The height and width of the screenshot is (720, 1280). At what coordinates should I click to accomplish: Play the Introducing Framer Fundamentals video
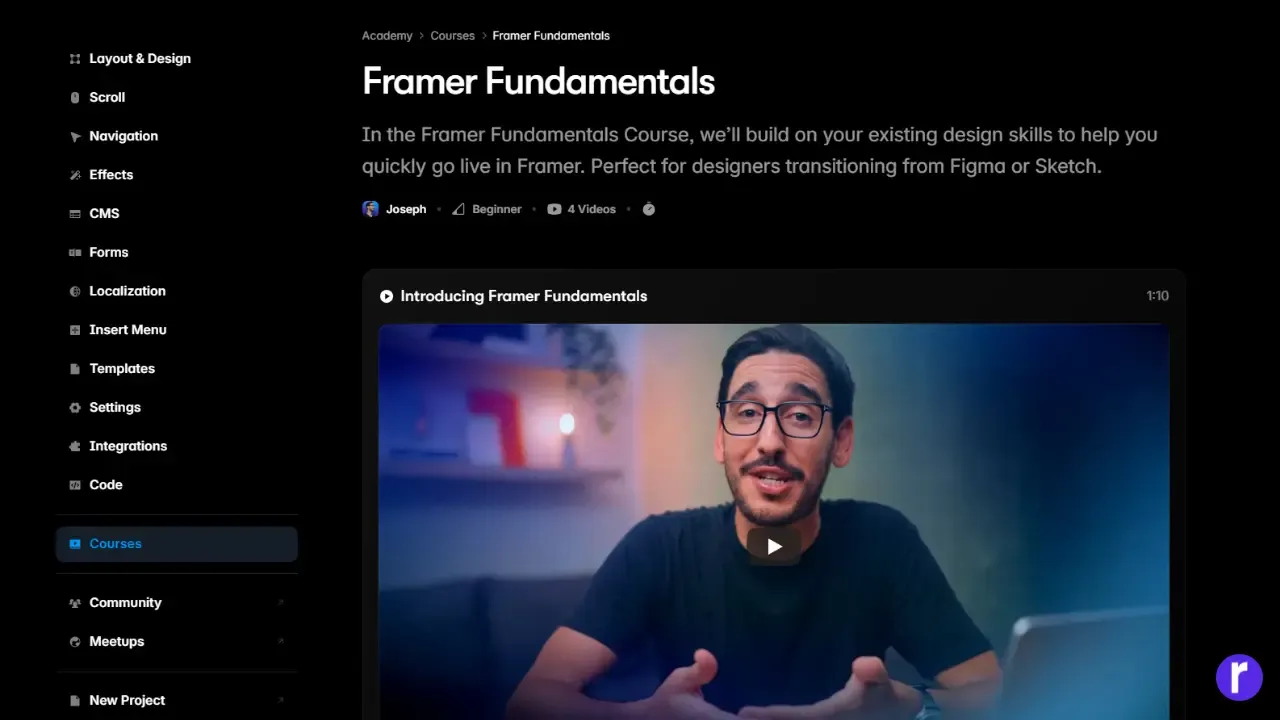pyautogui.click(x=773, y=546)
